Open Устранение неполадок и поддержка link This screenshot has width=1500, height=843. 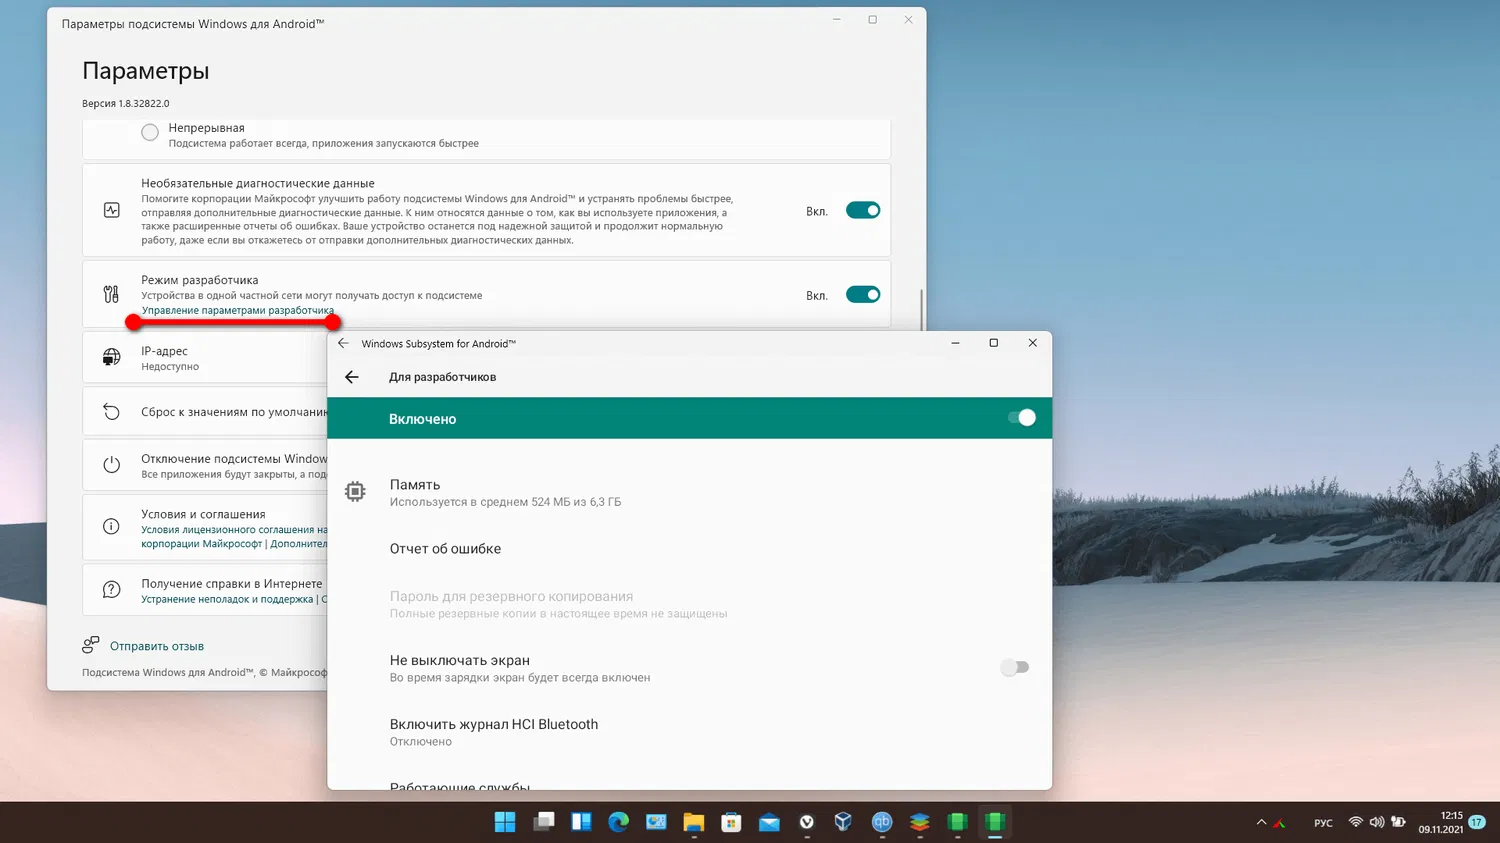click(x=227, y=599)
